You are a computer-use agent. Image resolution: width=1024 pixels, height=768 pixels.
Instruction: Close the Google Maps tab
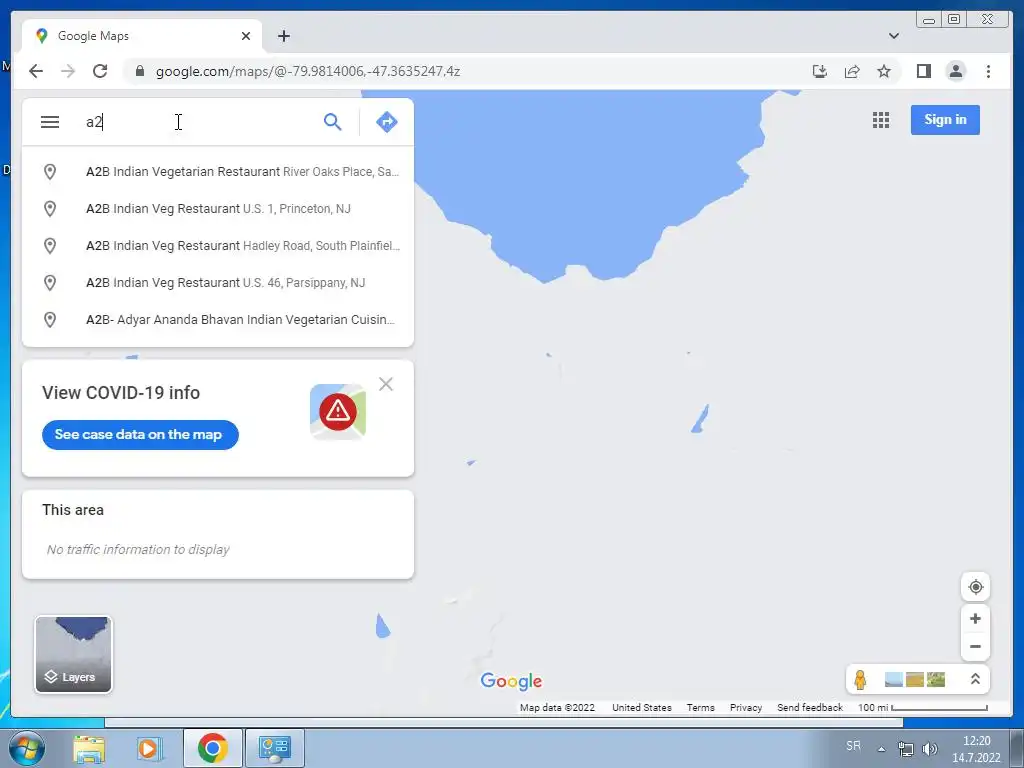pos(246,36)
